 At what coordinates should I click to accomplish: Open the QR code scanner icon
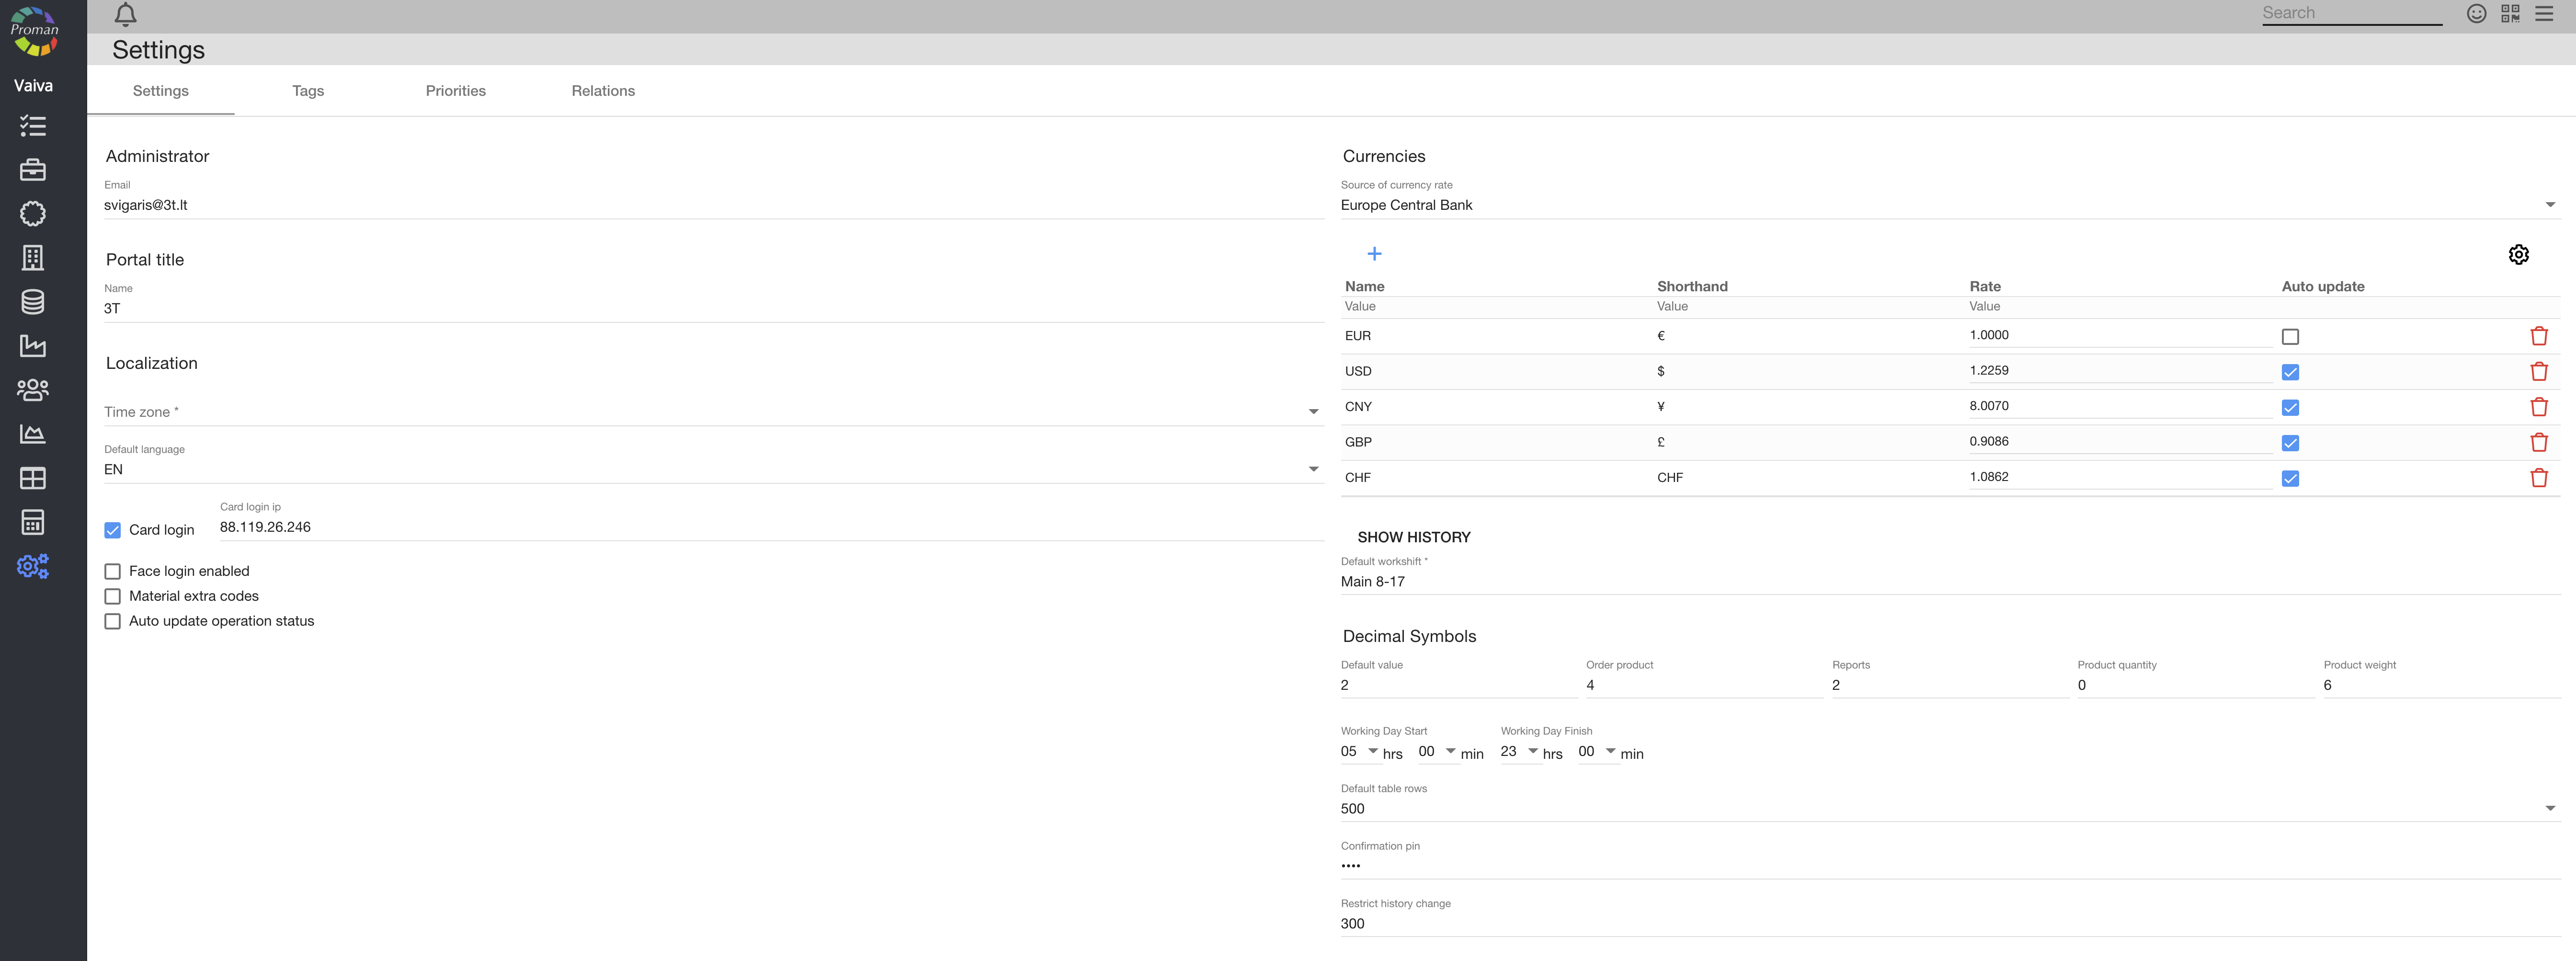[2510, 13]
